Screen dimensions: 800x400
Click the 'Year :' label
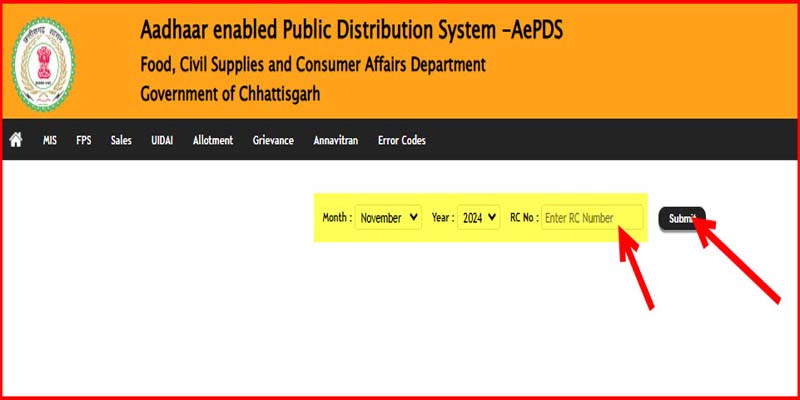[x=443, y=217]
